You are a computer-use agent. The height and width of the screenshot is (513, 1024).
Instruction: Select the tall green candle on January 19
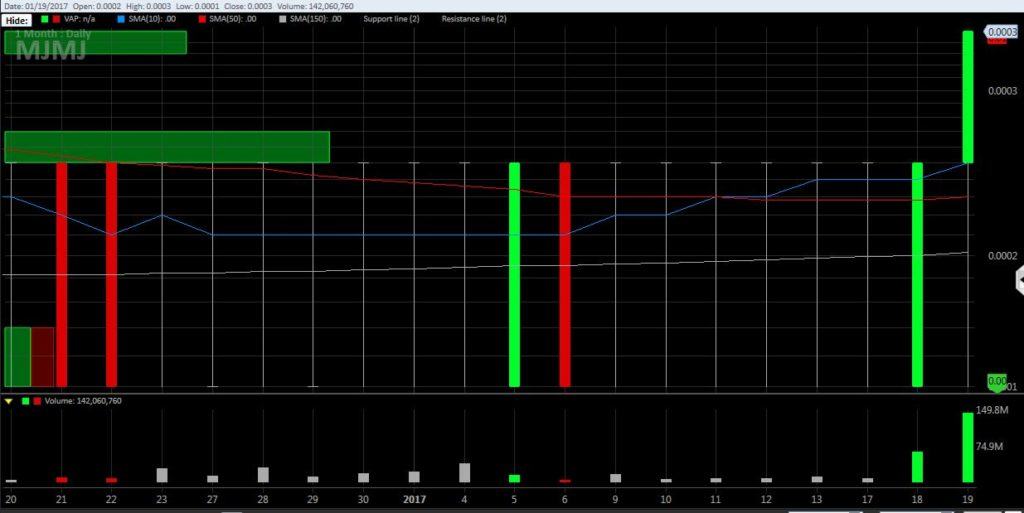pos(967,96)
